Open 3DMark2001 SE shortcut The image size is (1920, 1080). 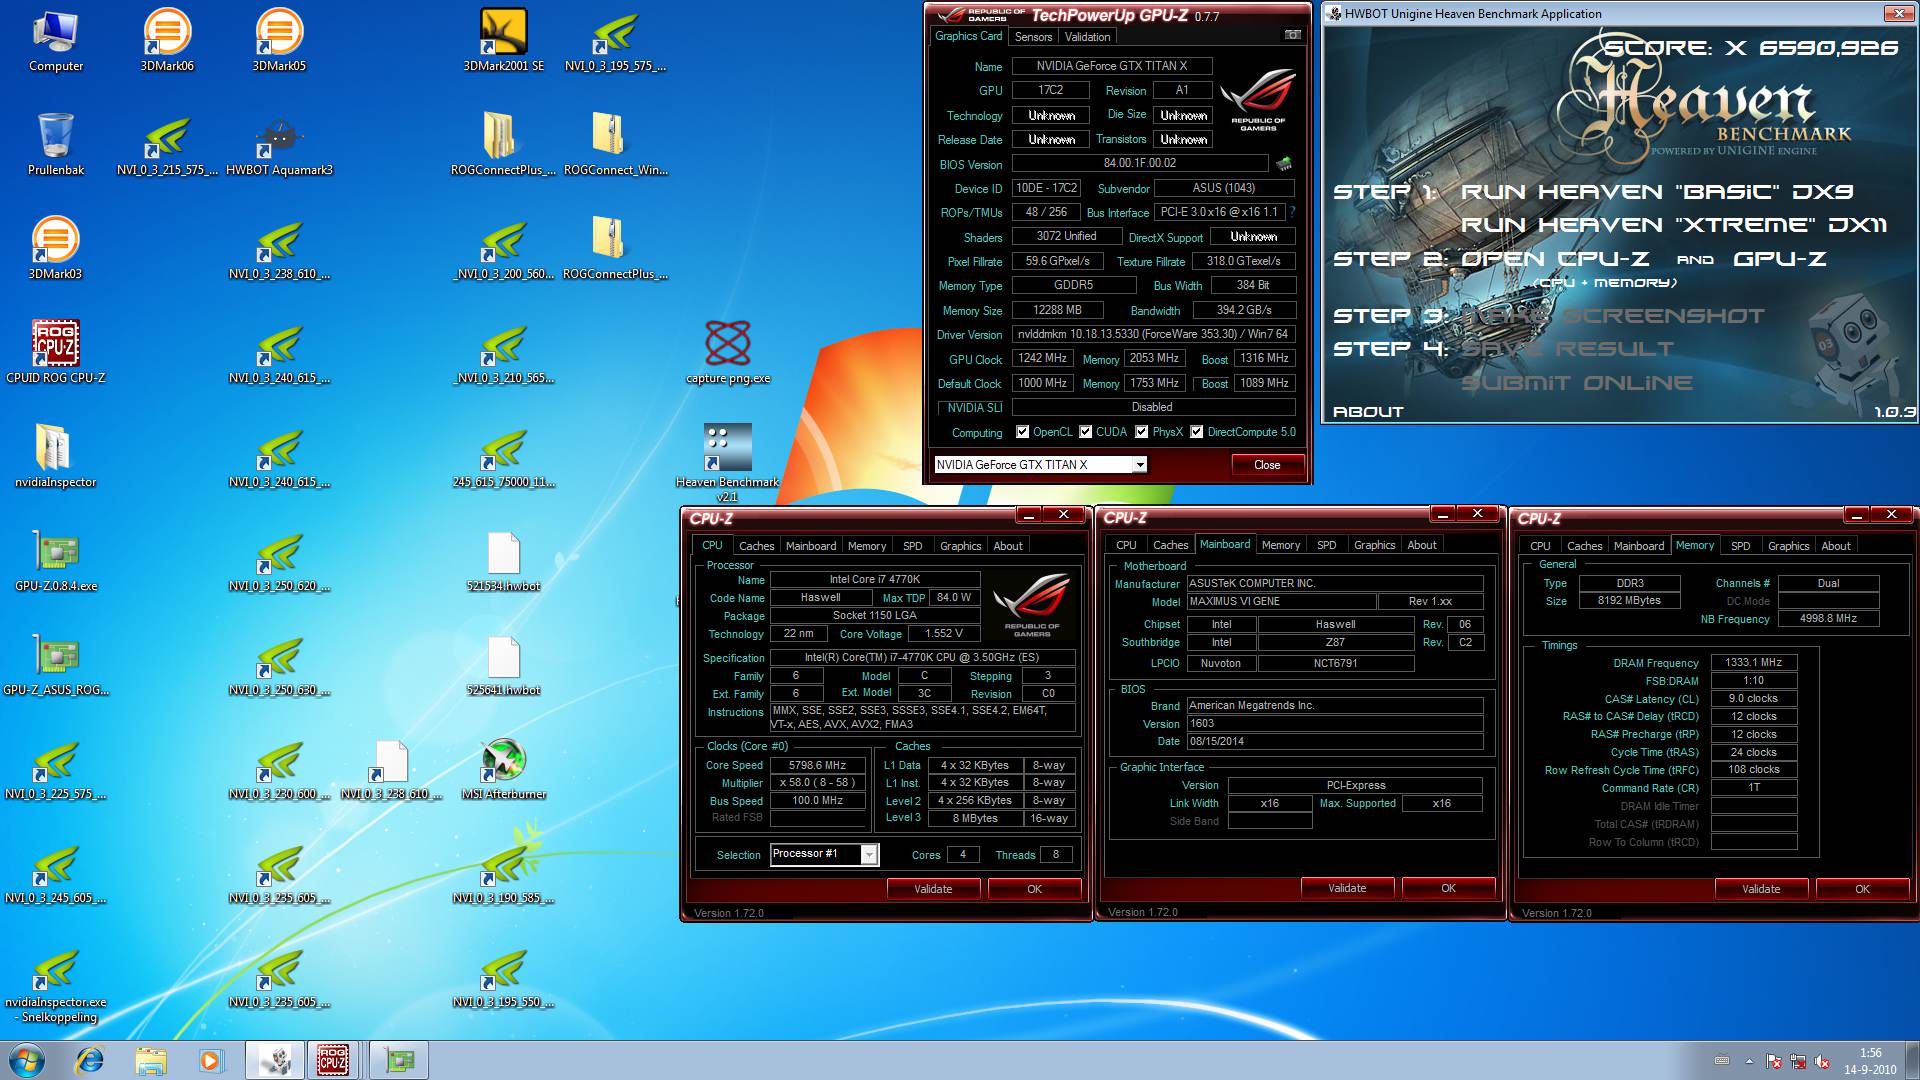pos(503,40)
